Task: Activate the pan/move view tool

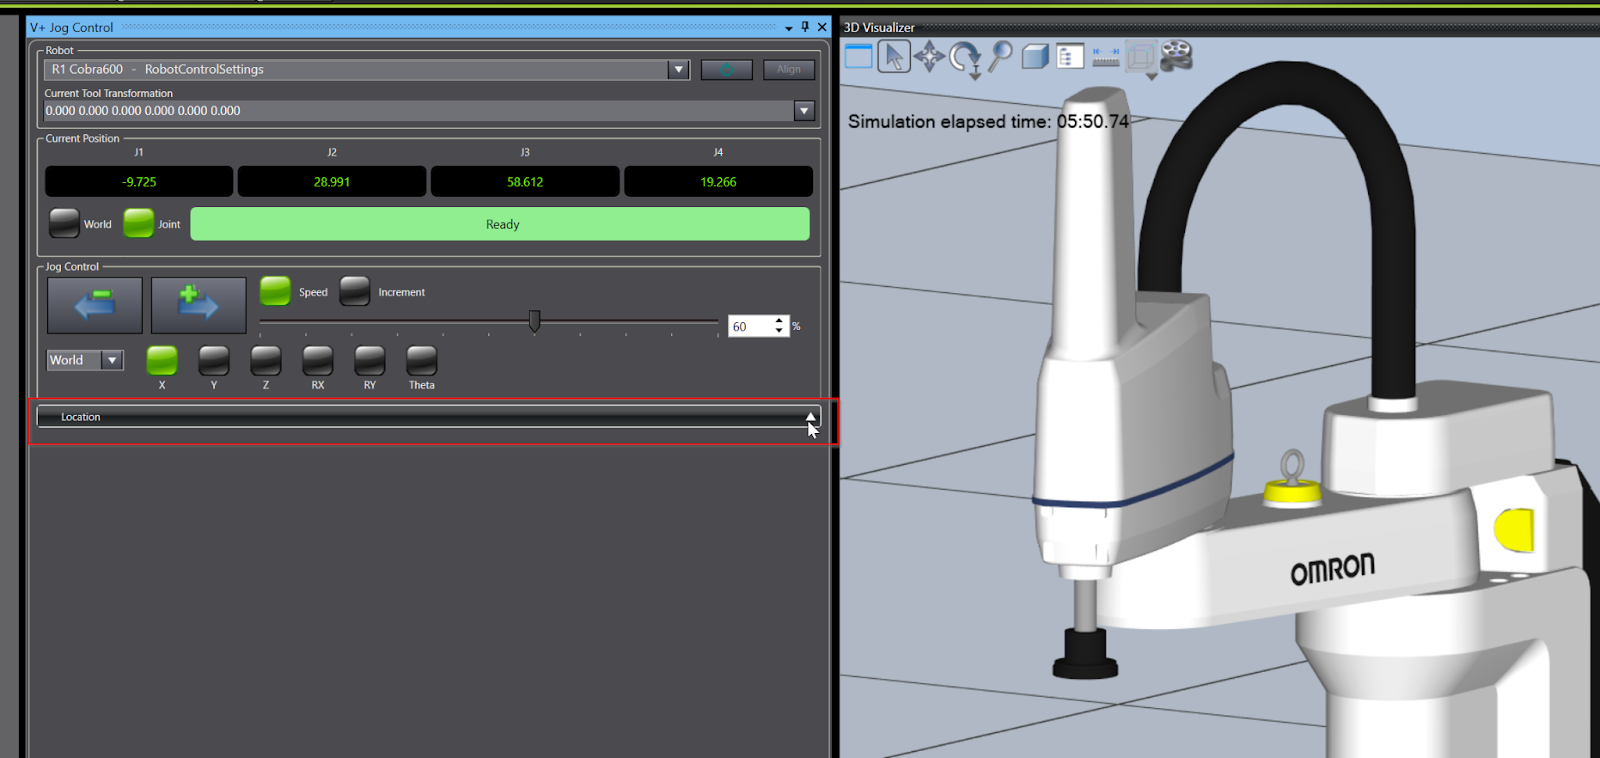Action: 929,57
